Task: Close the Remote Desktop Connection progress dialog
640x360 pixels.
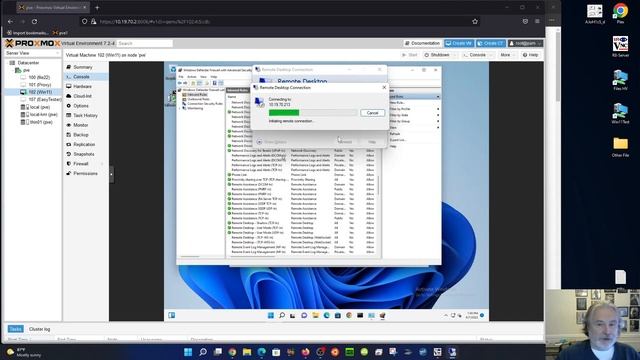Action: 384,87
